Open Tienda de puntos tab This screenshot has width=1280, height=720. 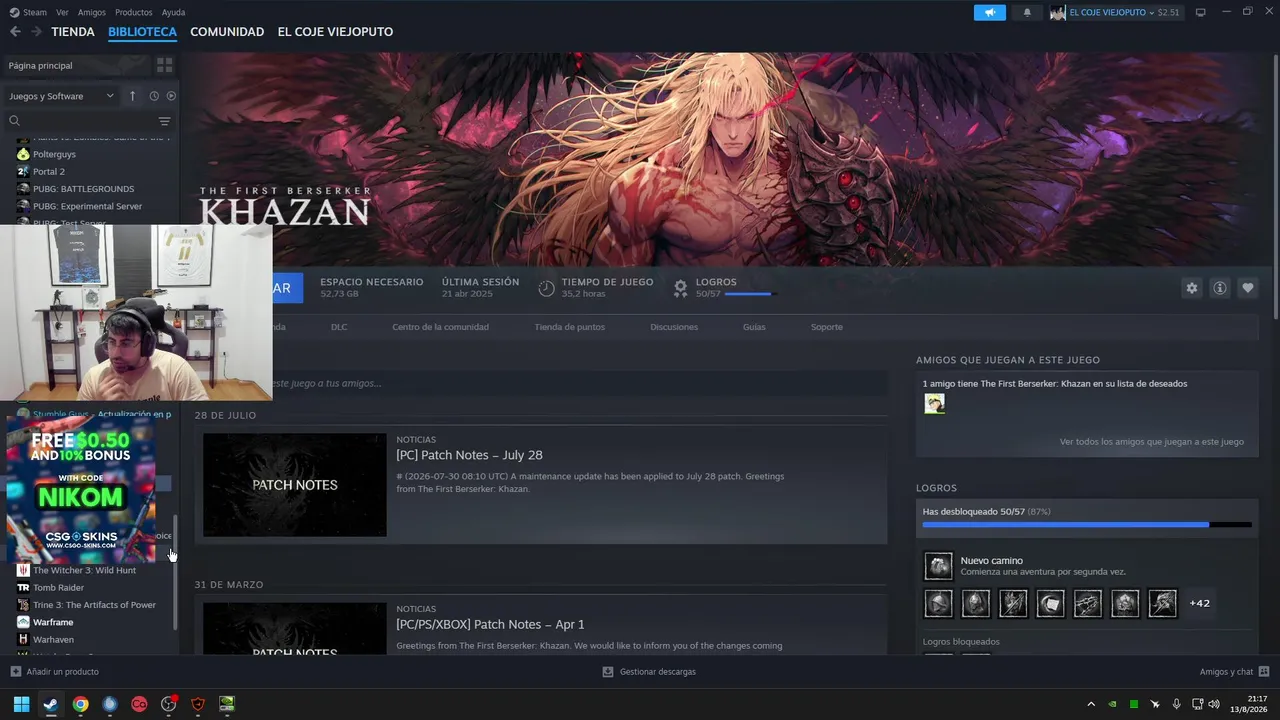570,327
